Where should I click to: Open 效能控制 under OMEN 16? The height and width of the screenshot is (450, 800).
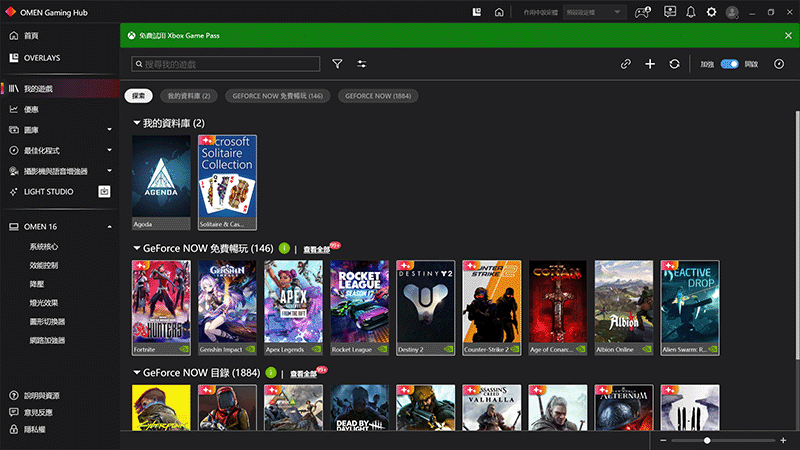point(44,265)
